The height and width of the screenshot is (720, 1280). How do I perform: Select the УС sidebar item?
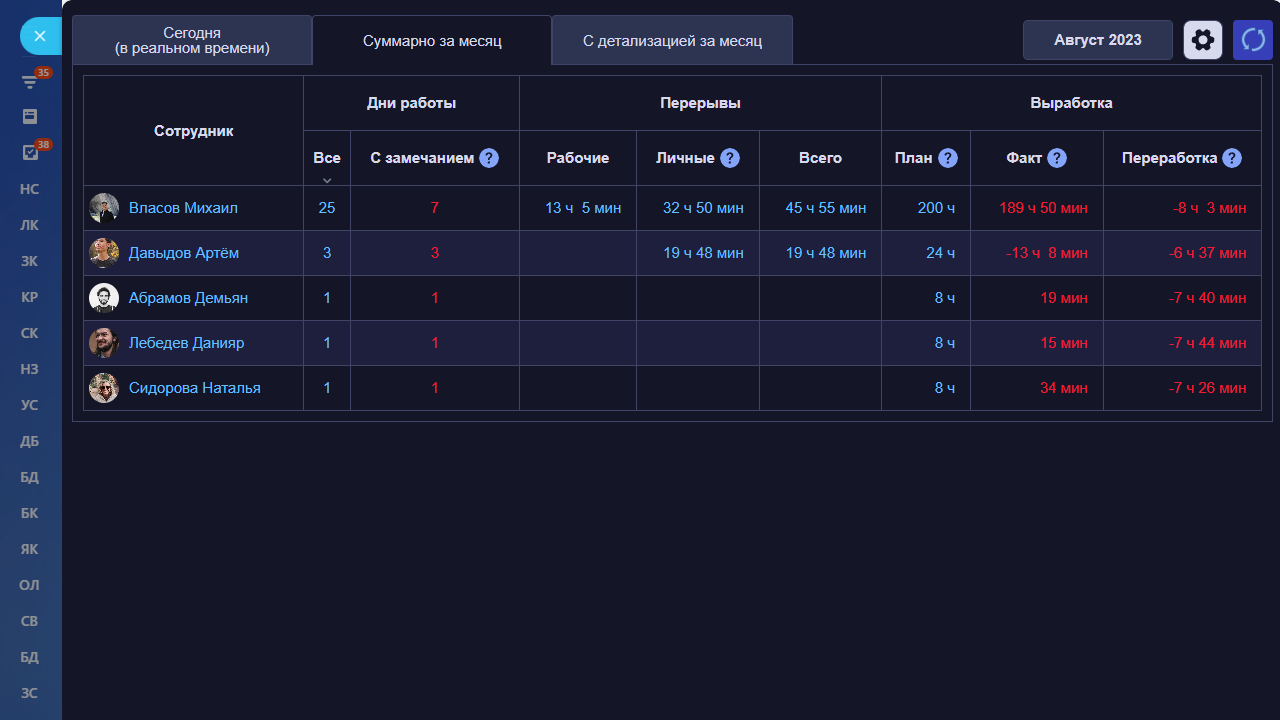tap(30, 405)
